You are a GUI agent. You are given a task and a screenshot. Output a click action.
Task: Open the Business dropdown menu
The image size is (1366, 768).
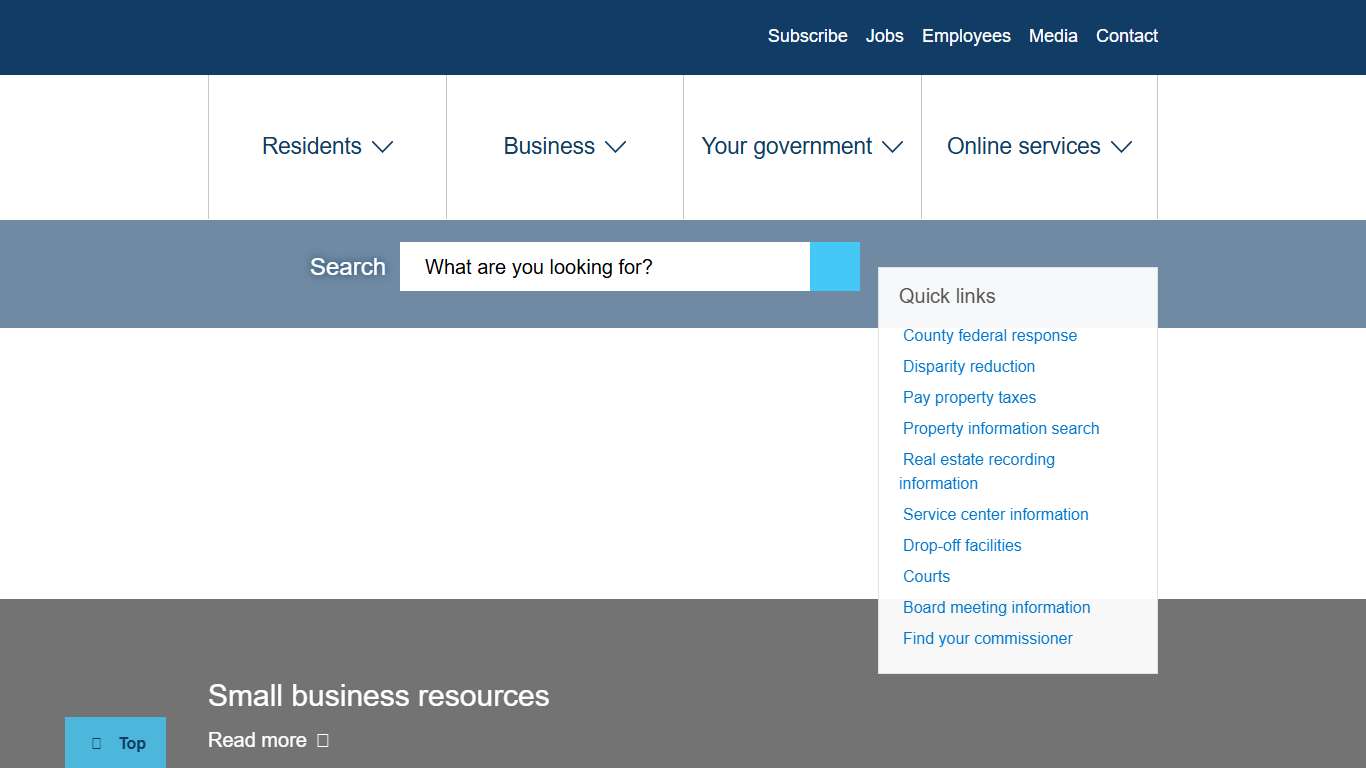click(x=564, y=146)
